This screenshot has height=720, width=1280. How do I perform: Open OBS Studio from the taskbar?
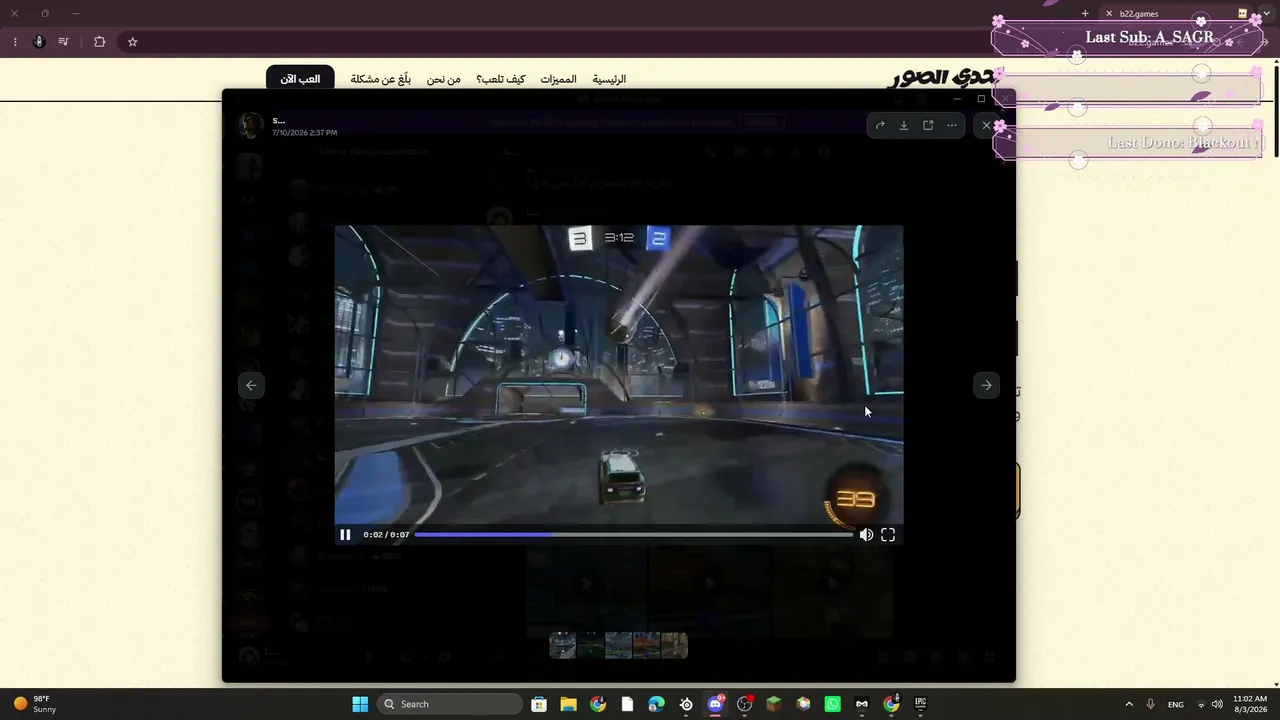744,704
